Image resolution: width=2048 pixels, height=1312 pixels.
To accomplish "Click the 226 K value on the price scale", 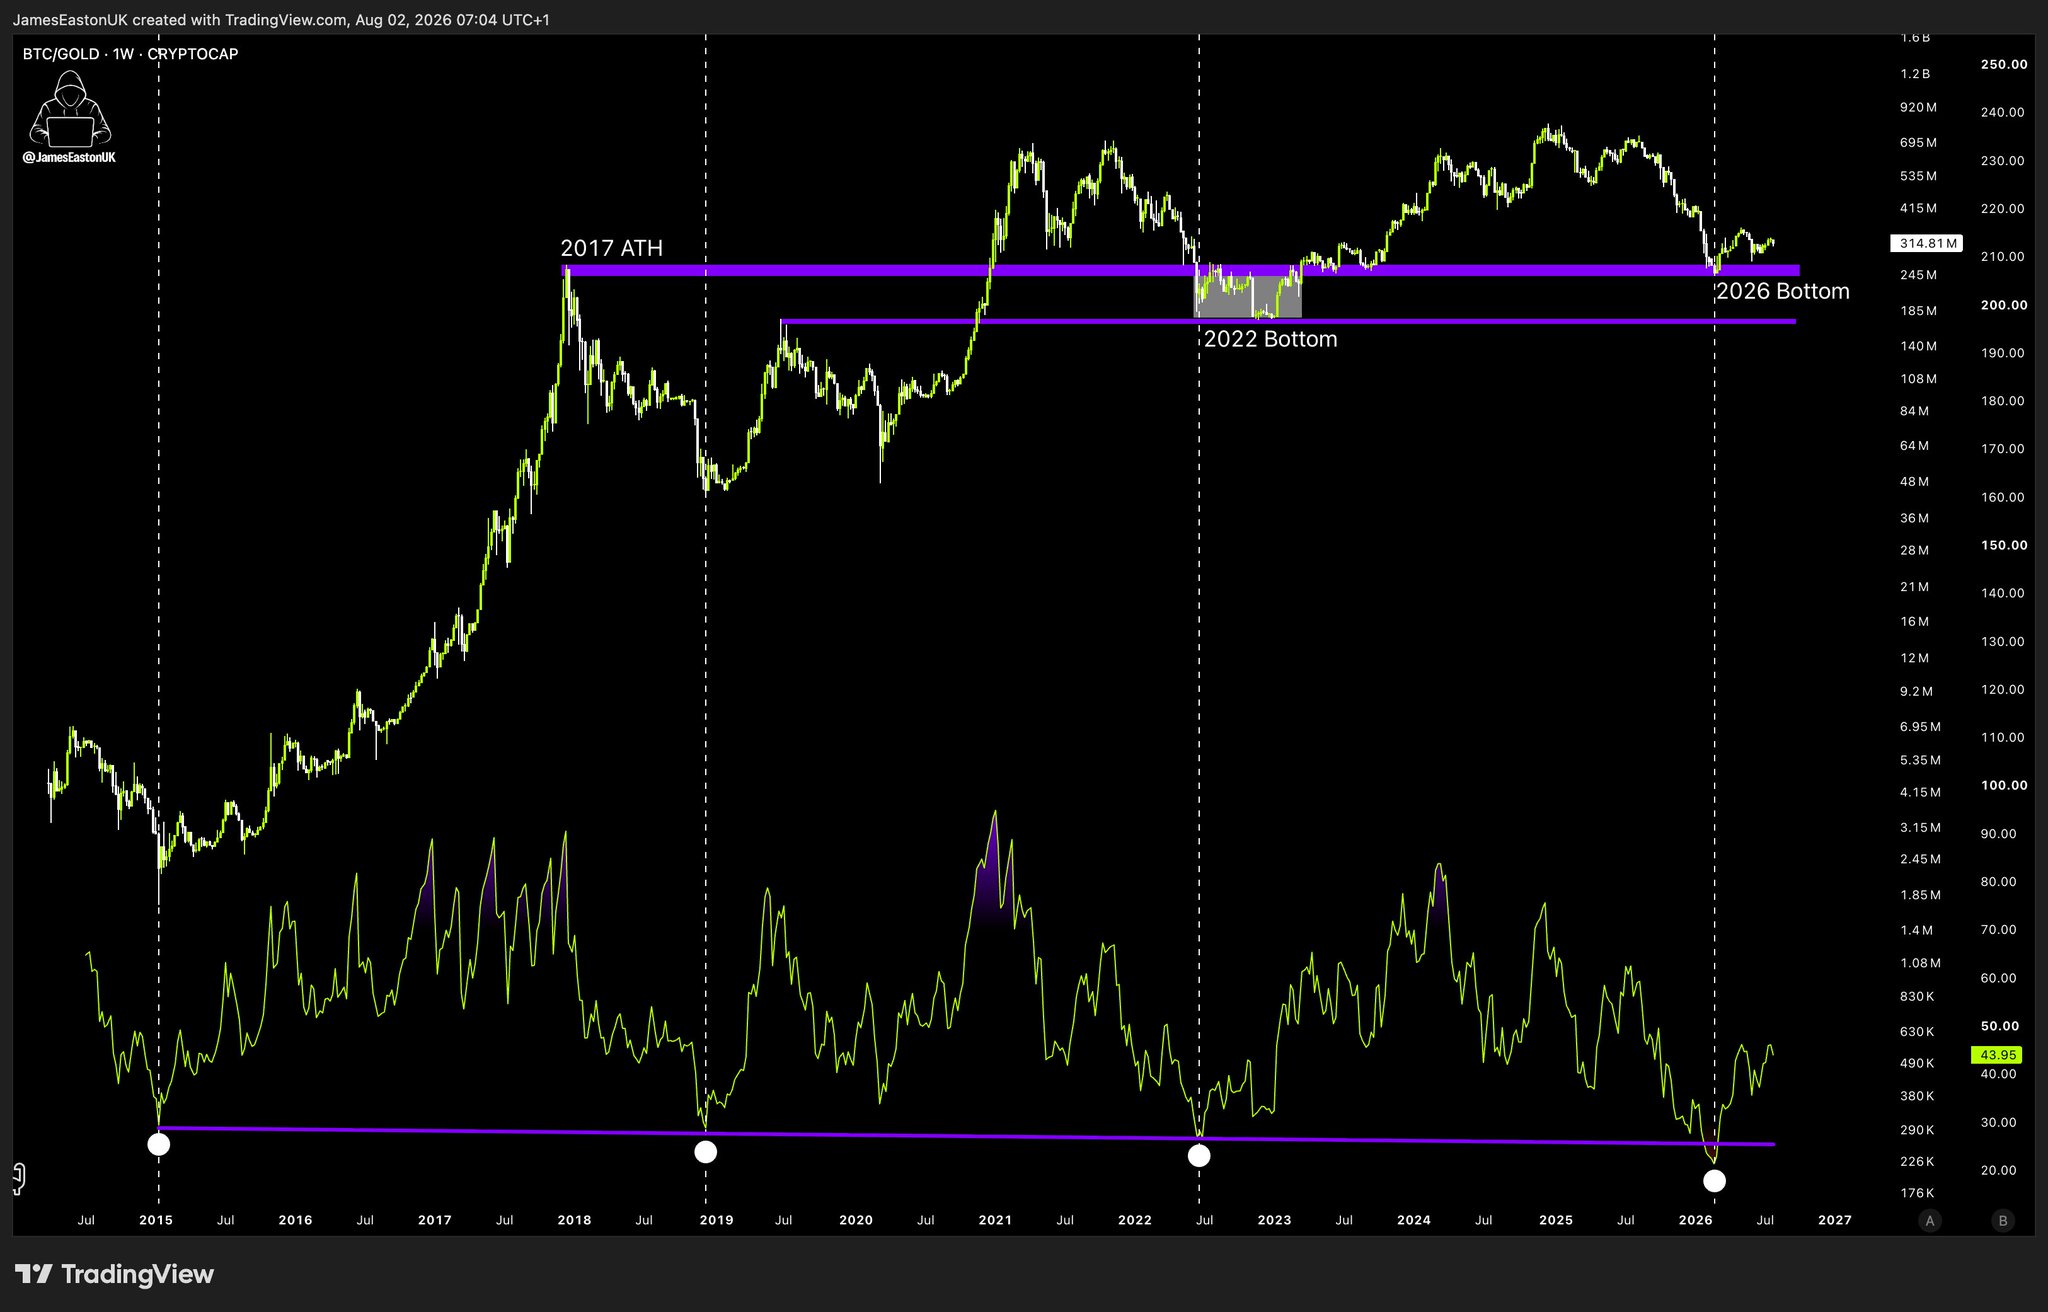I will [1918, 1162].
